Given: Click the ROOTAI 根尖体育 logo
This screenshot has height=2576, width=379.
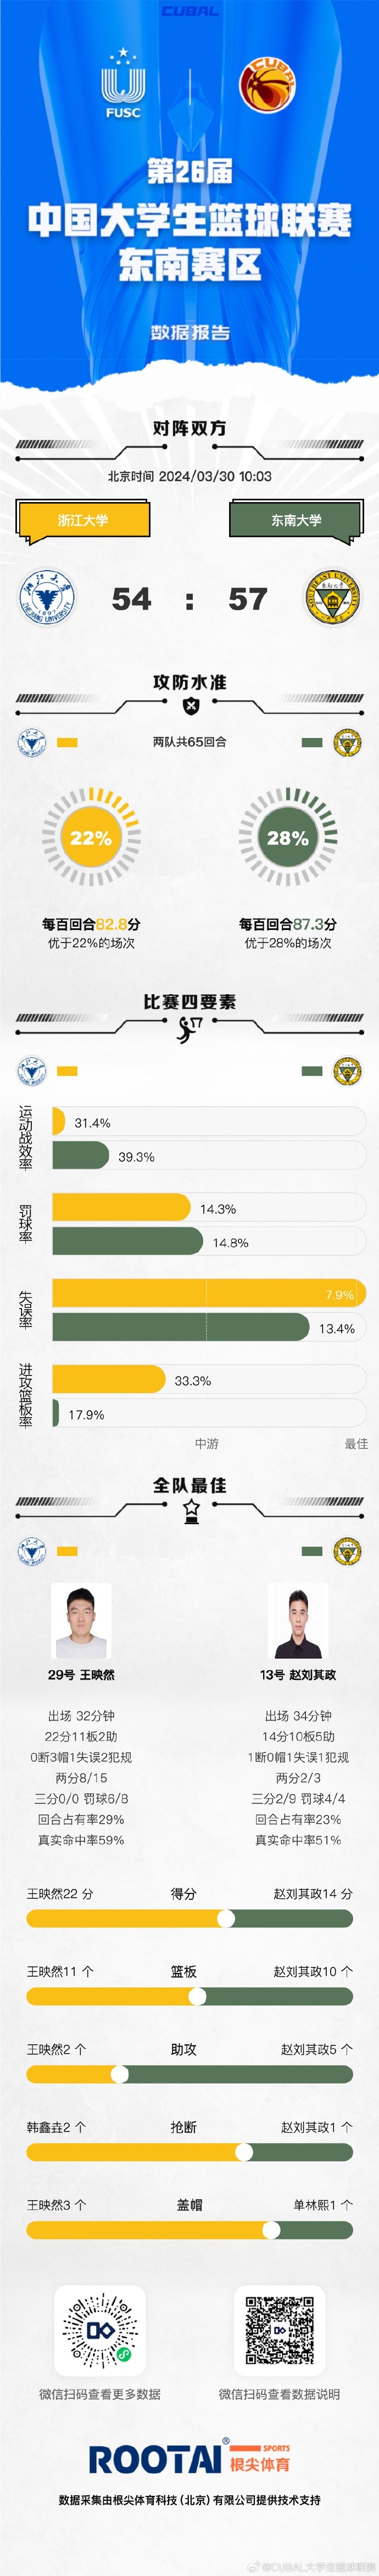Looking at the screenshot, I should click(x=189, y=2459).
